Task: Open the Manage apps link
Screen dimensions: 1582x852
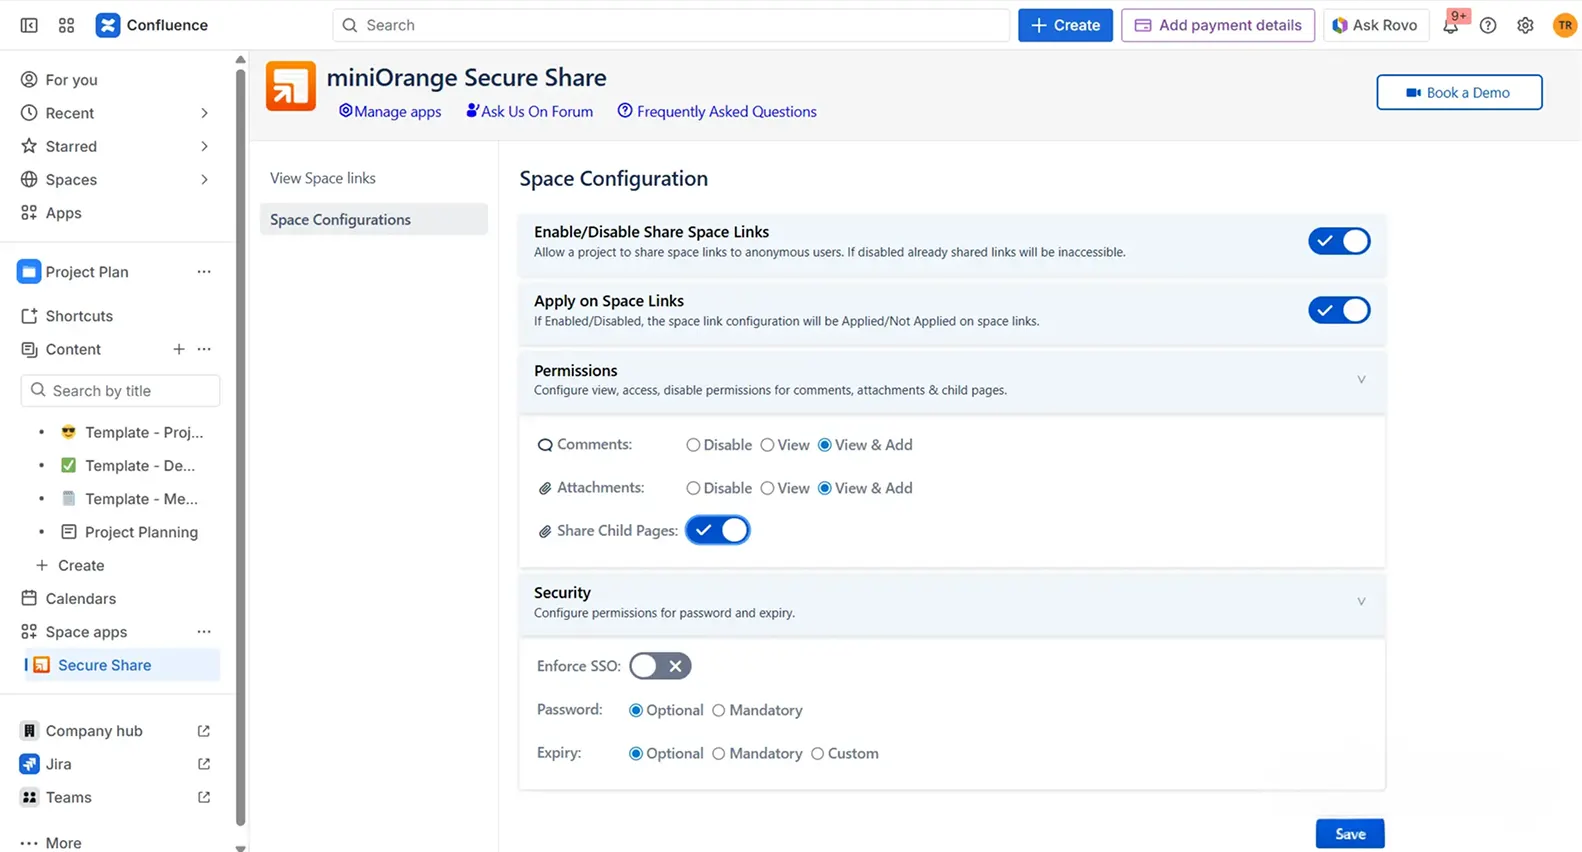Action: [390, 112]
